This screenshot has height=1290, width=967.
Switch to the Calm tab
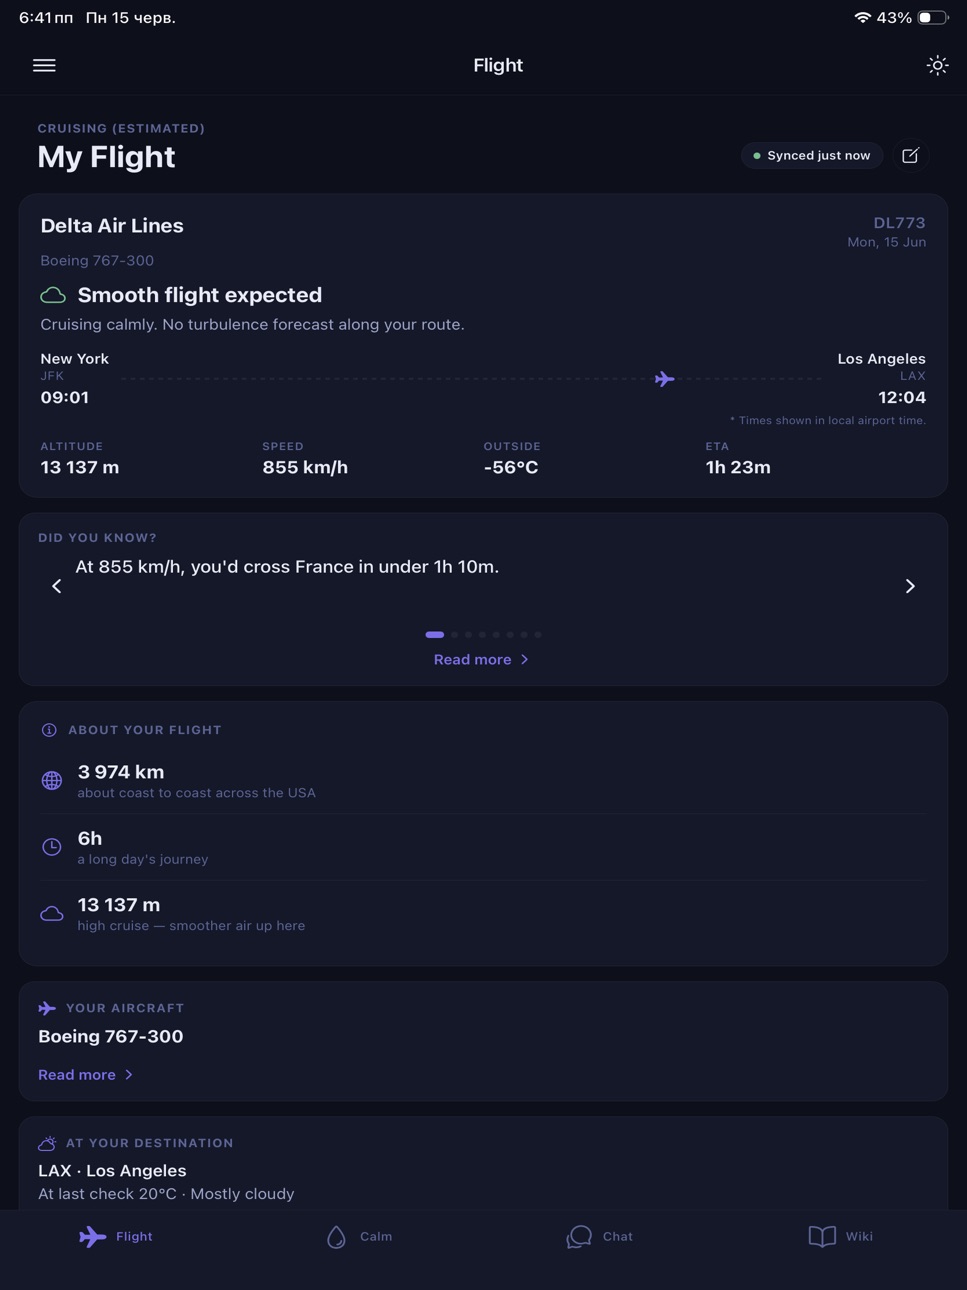click(359, 1237)
